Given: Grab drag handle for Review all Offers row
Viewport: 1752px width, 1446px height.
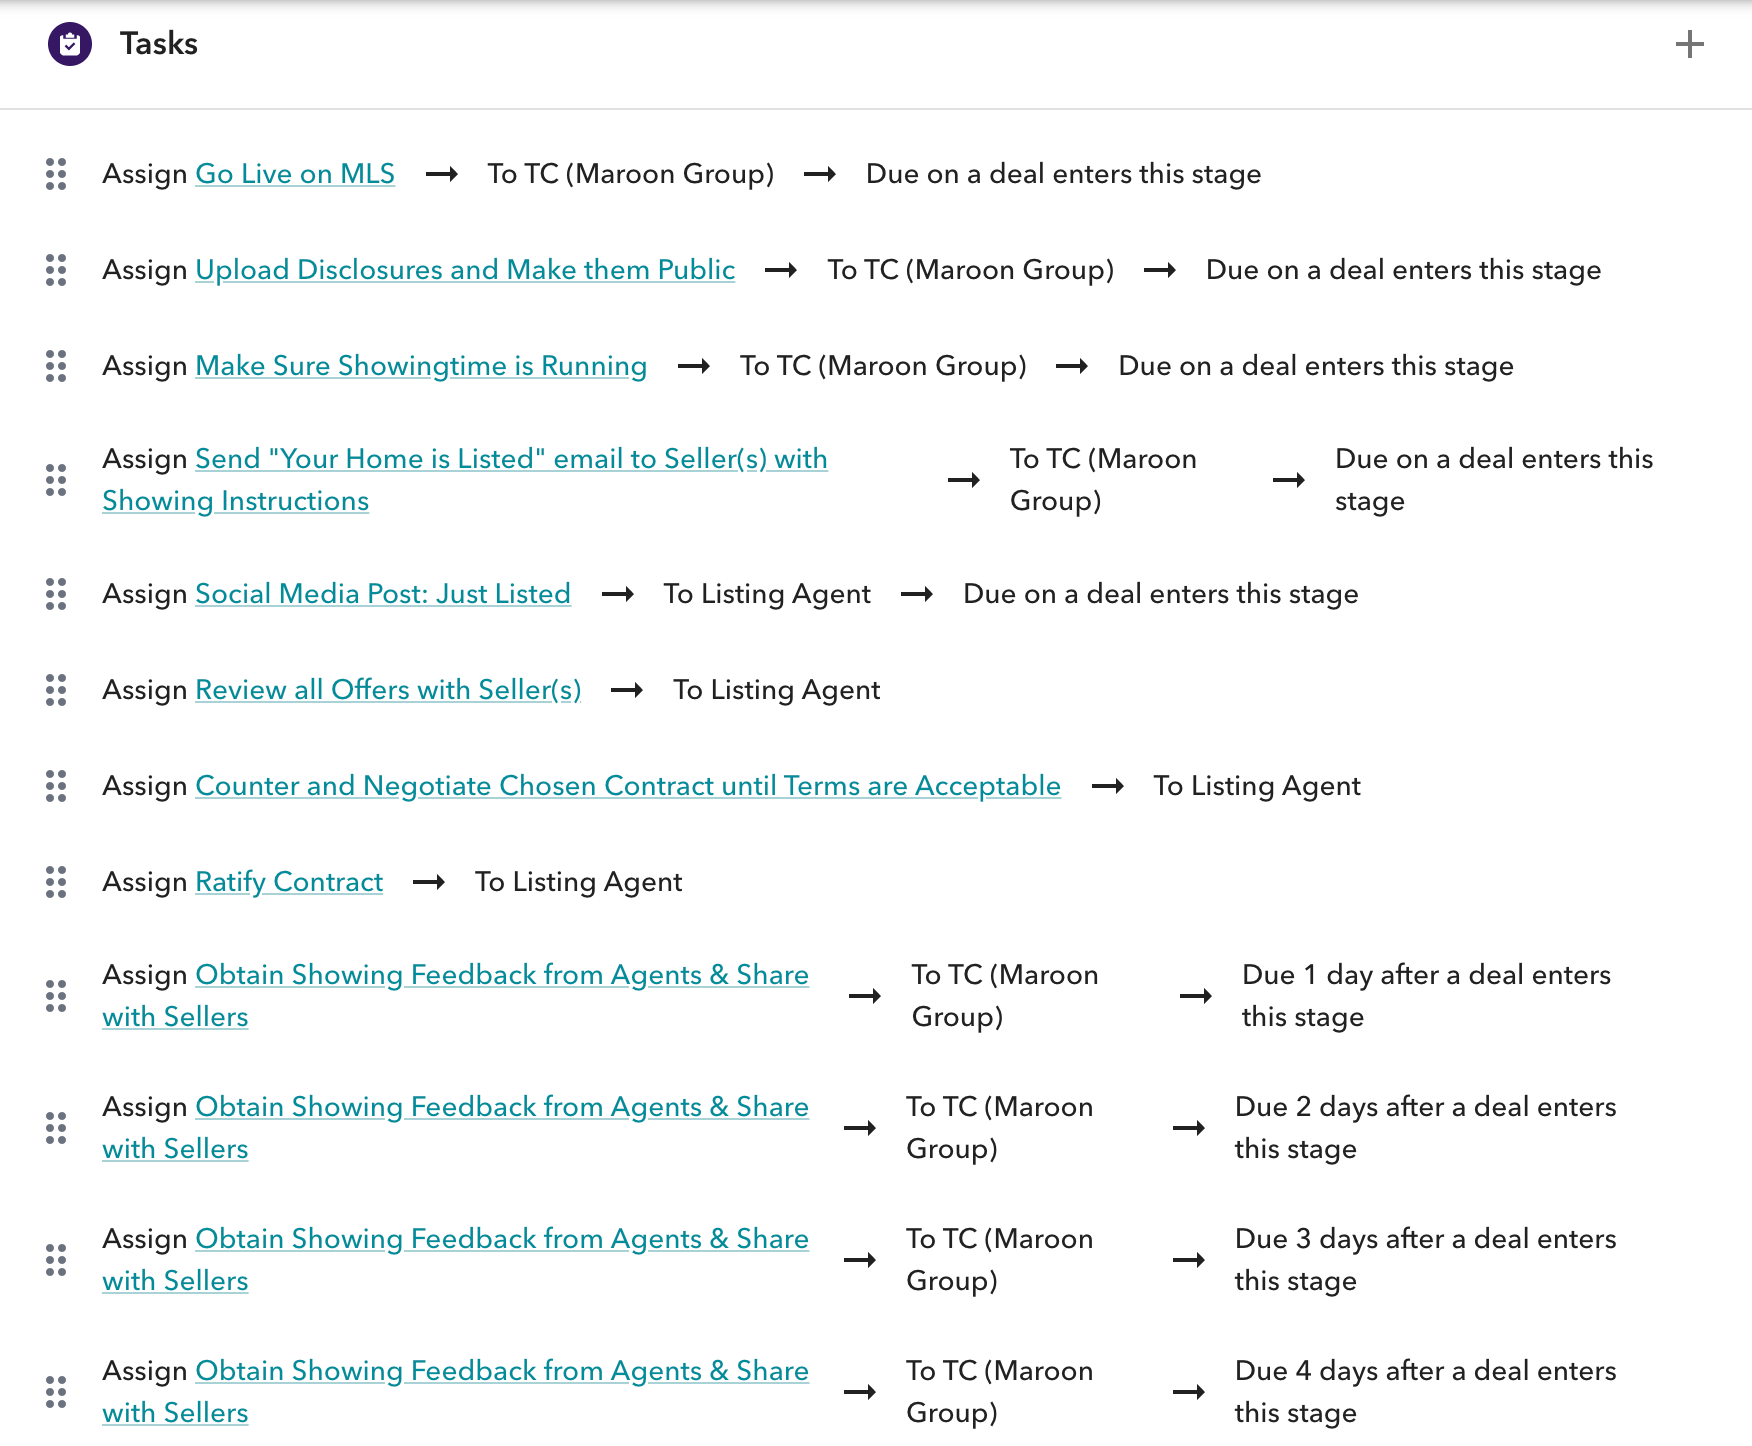Looking at the screenshot, I should click(x=56, y=690).
